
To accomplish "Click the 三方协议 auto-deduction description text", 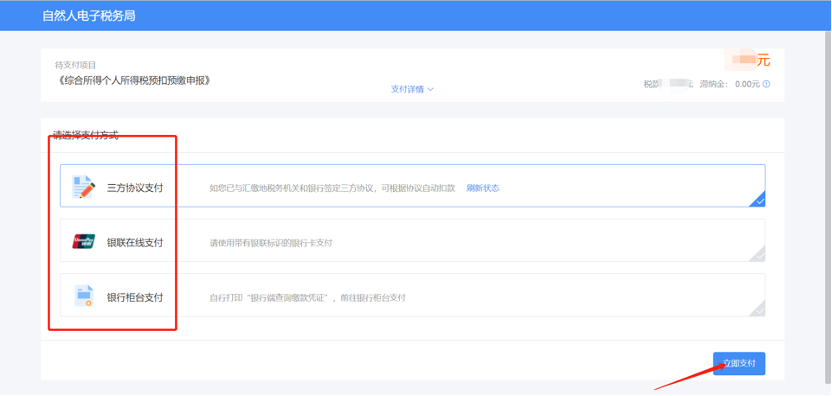I will coord(332,188).
